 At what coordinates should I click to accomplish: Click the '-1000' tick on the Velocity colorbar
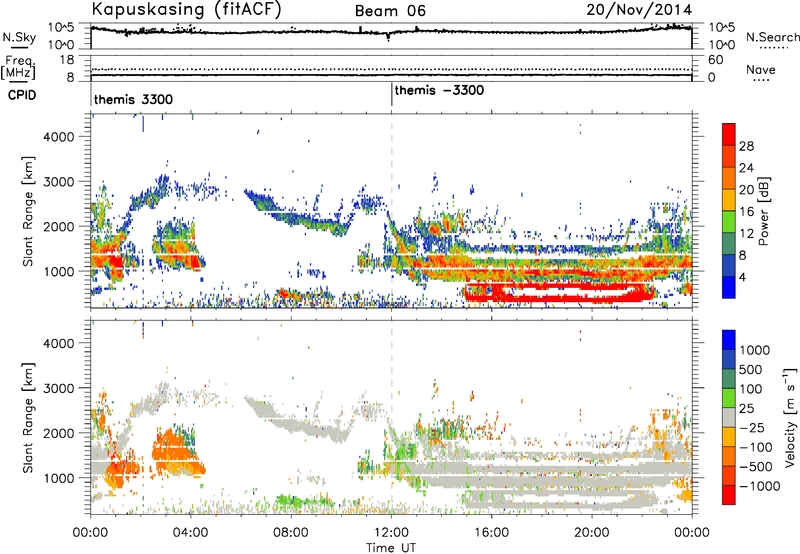coord(759,486)
